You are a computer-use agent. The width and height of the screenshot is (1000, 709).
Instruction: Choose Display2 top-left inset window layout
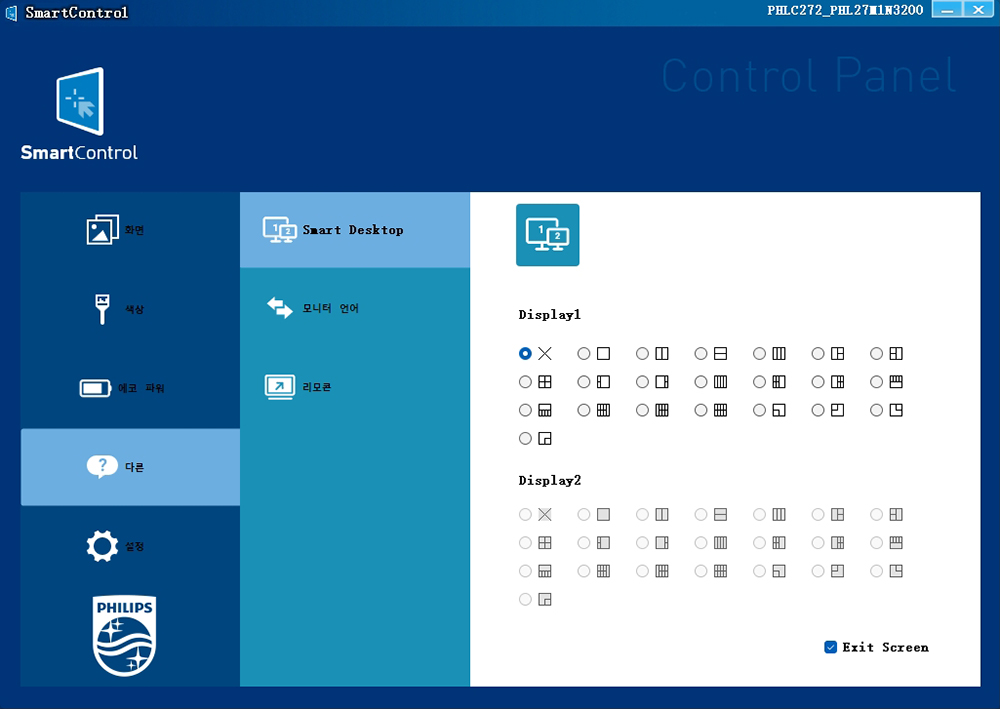[x=818, y=571]
